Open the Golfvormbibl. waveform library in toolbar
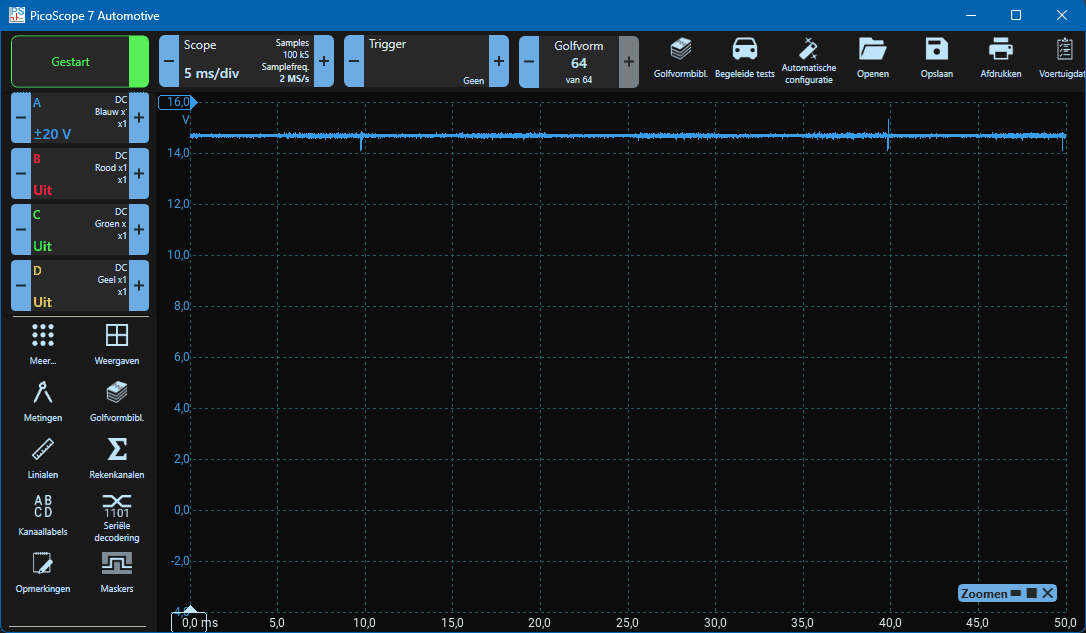 680,58
